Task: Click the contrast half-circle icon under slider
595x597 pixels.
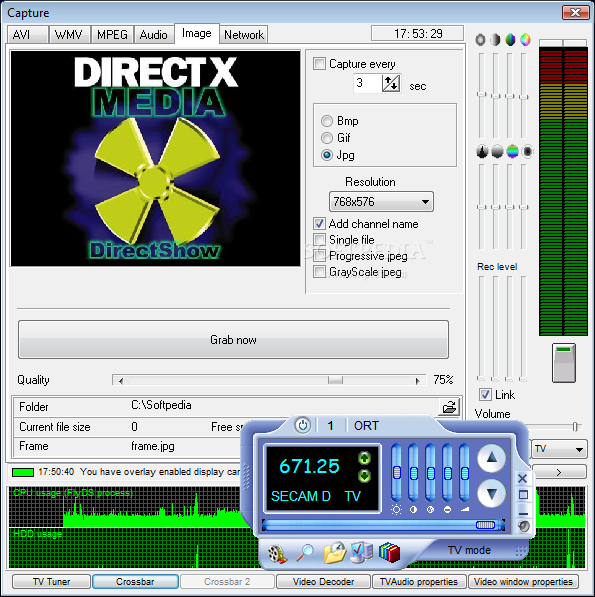Action: [413, 509]
